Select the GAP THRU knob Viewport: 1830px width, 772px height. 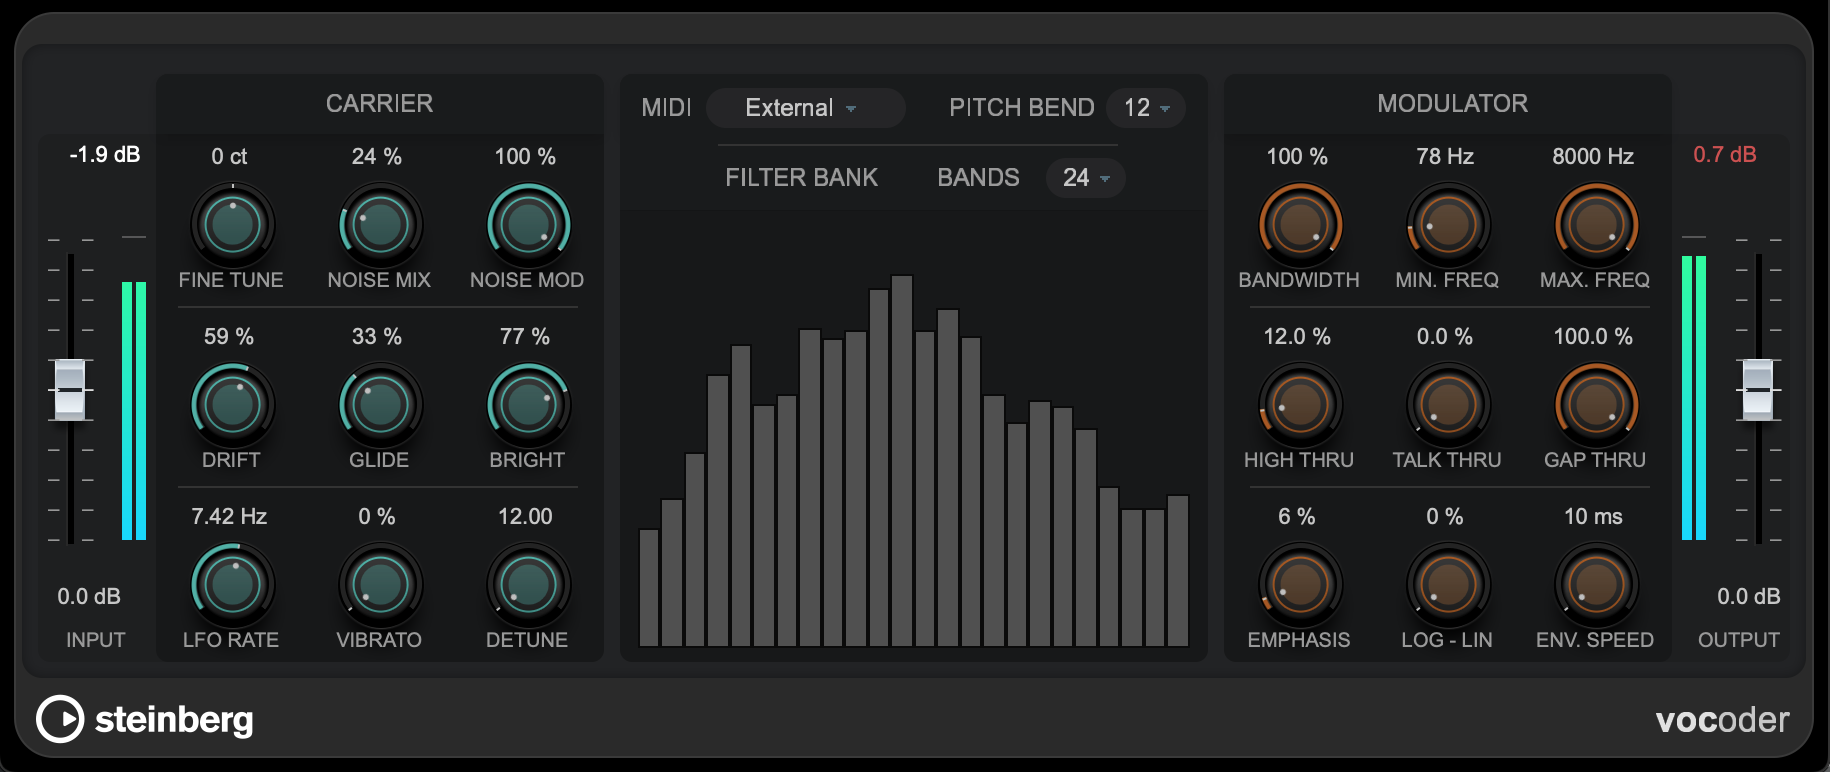pyautogui.click(x=1596, y=405)
